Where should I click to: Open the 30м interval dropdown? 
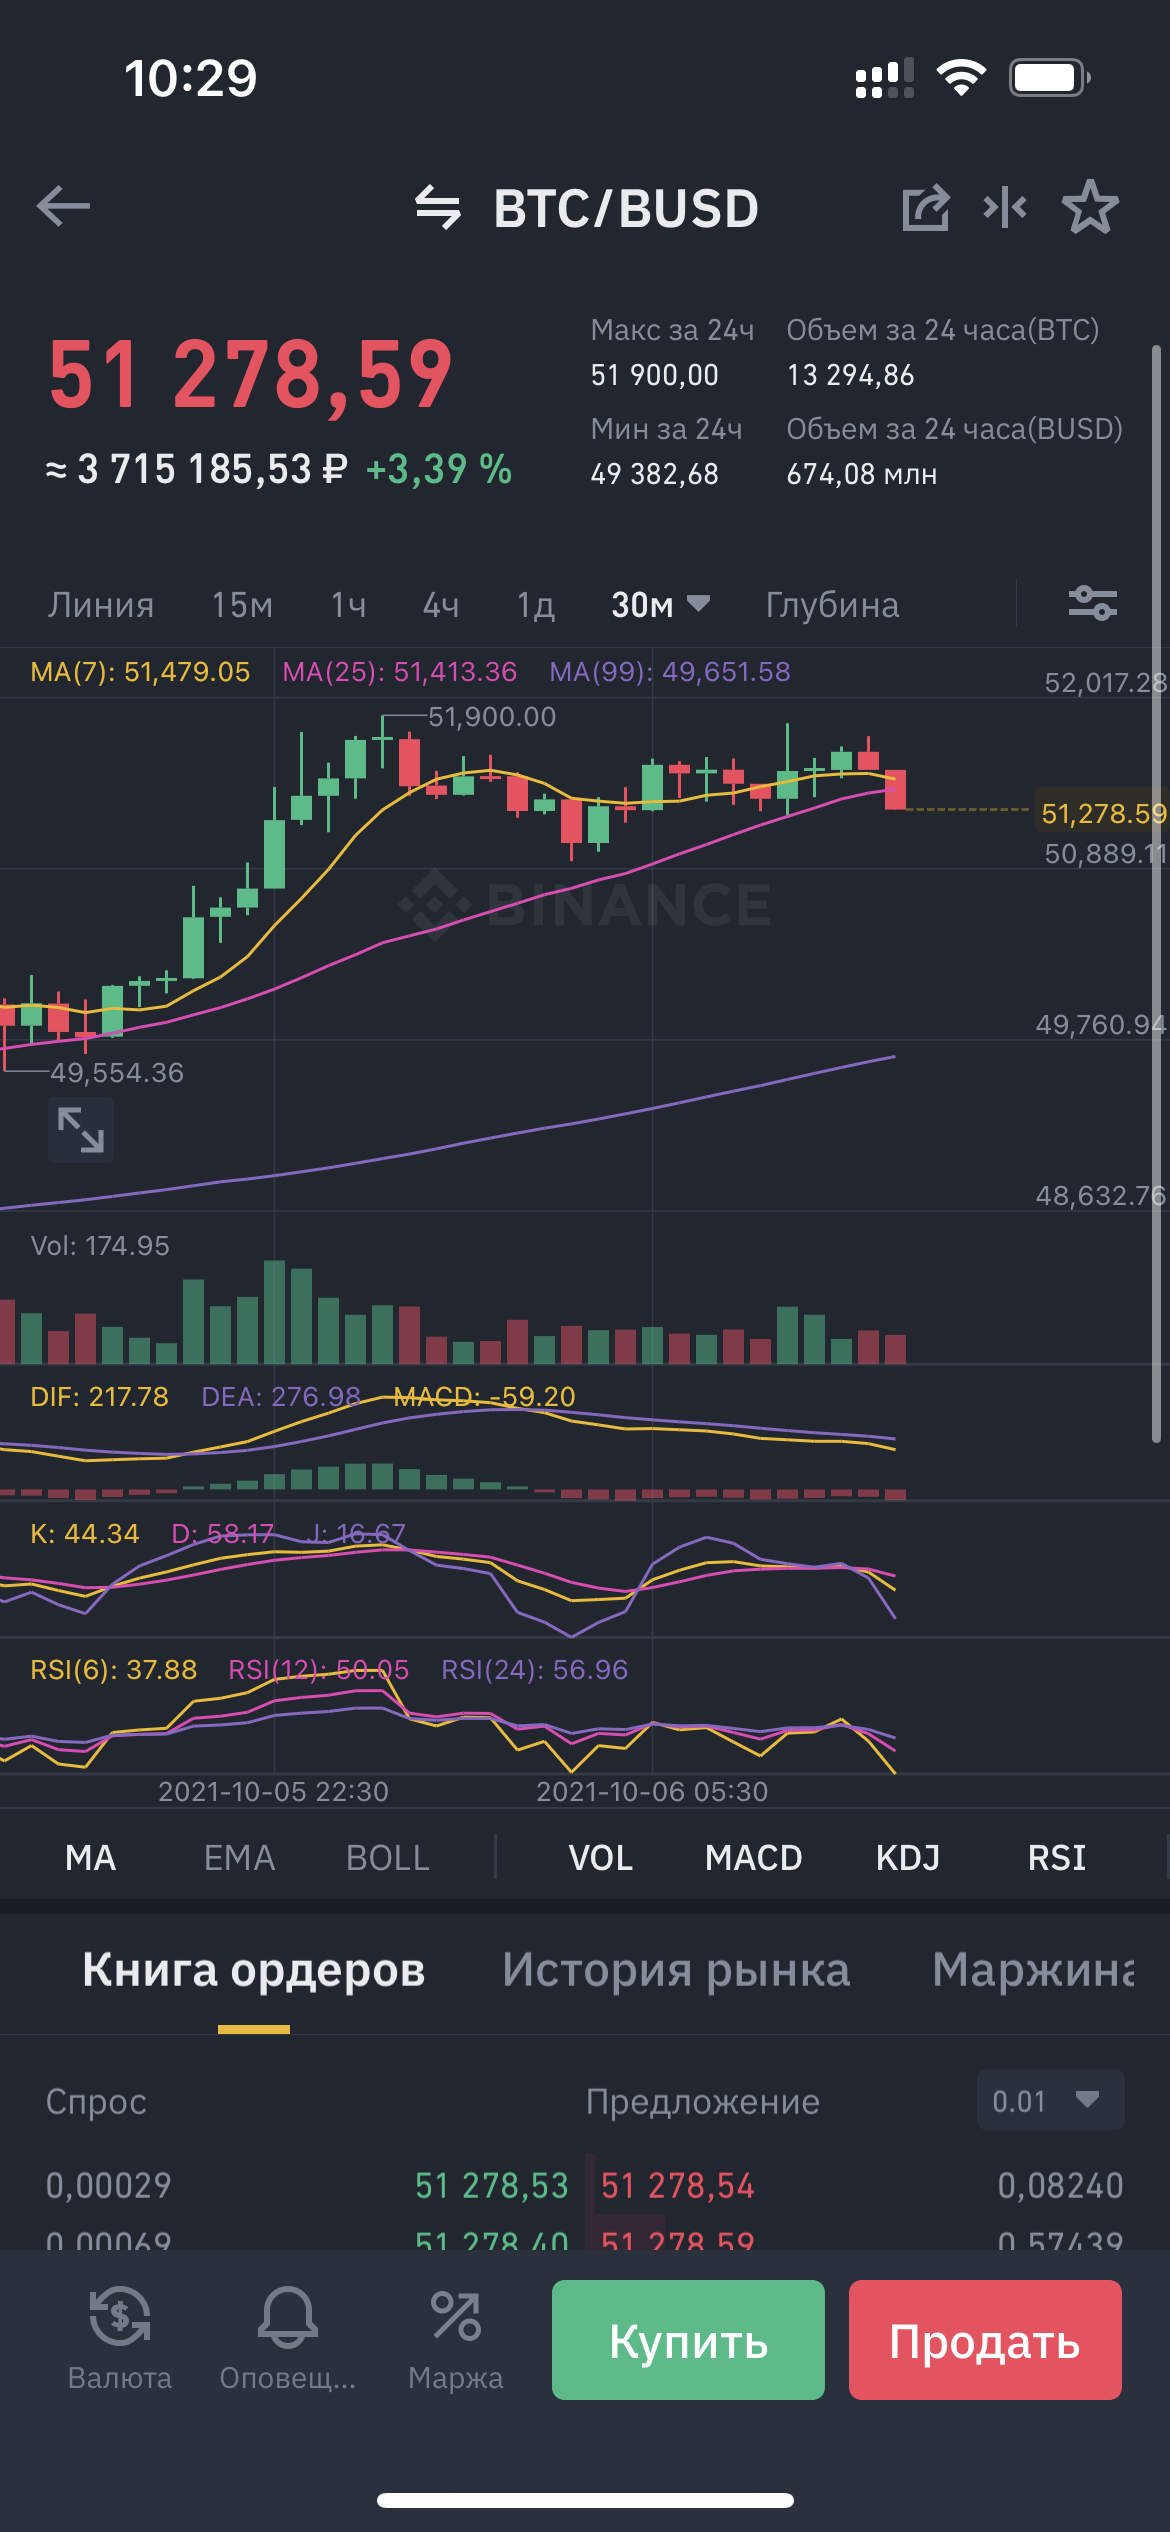tap(660, 605)
